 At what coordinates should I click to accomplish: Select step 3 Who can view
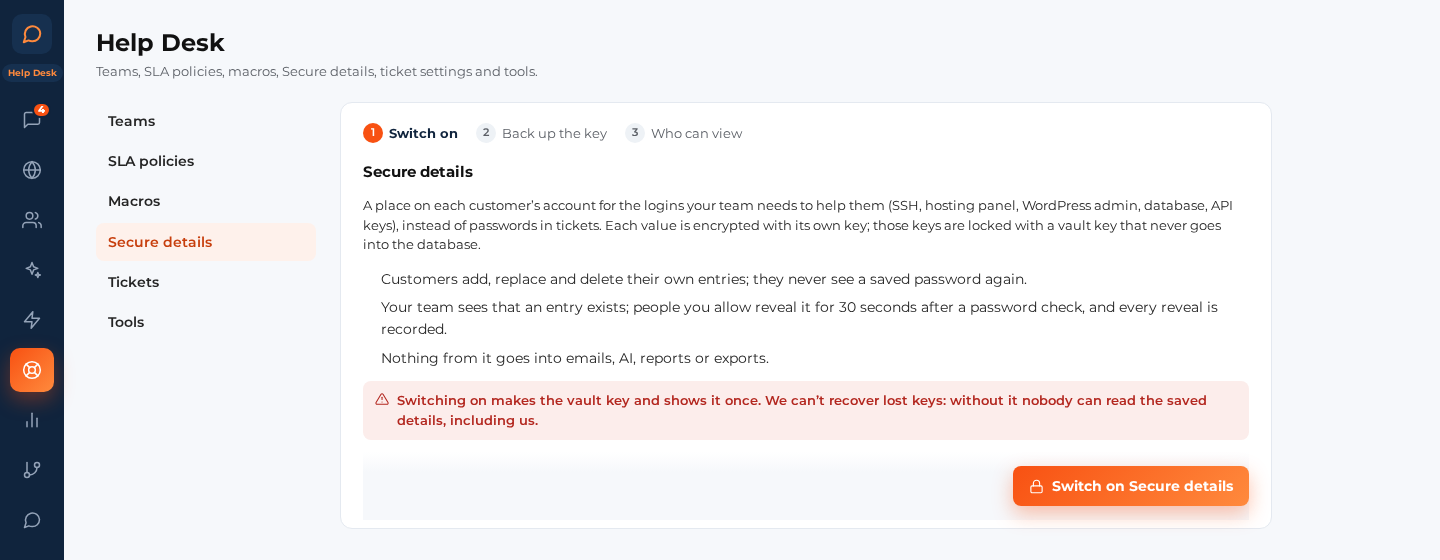[x=683, y=133]
